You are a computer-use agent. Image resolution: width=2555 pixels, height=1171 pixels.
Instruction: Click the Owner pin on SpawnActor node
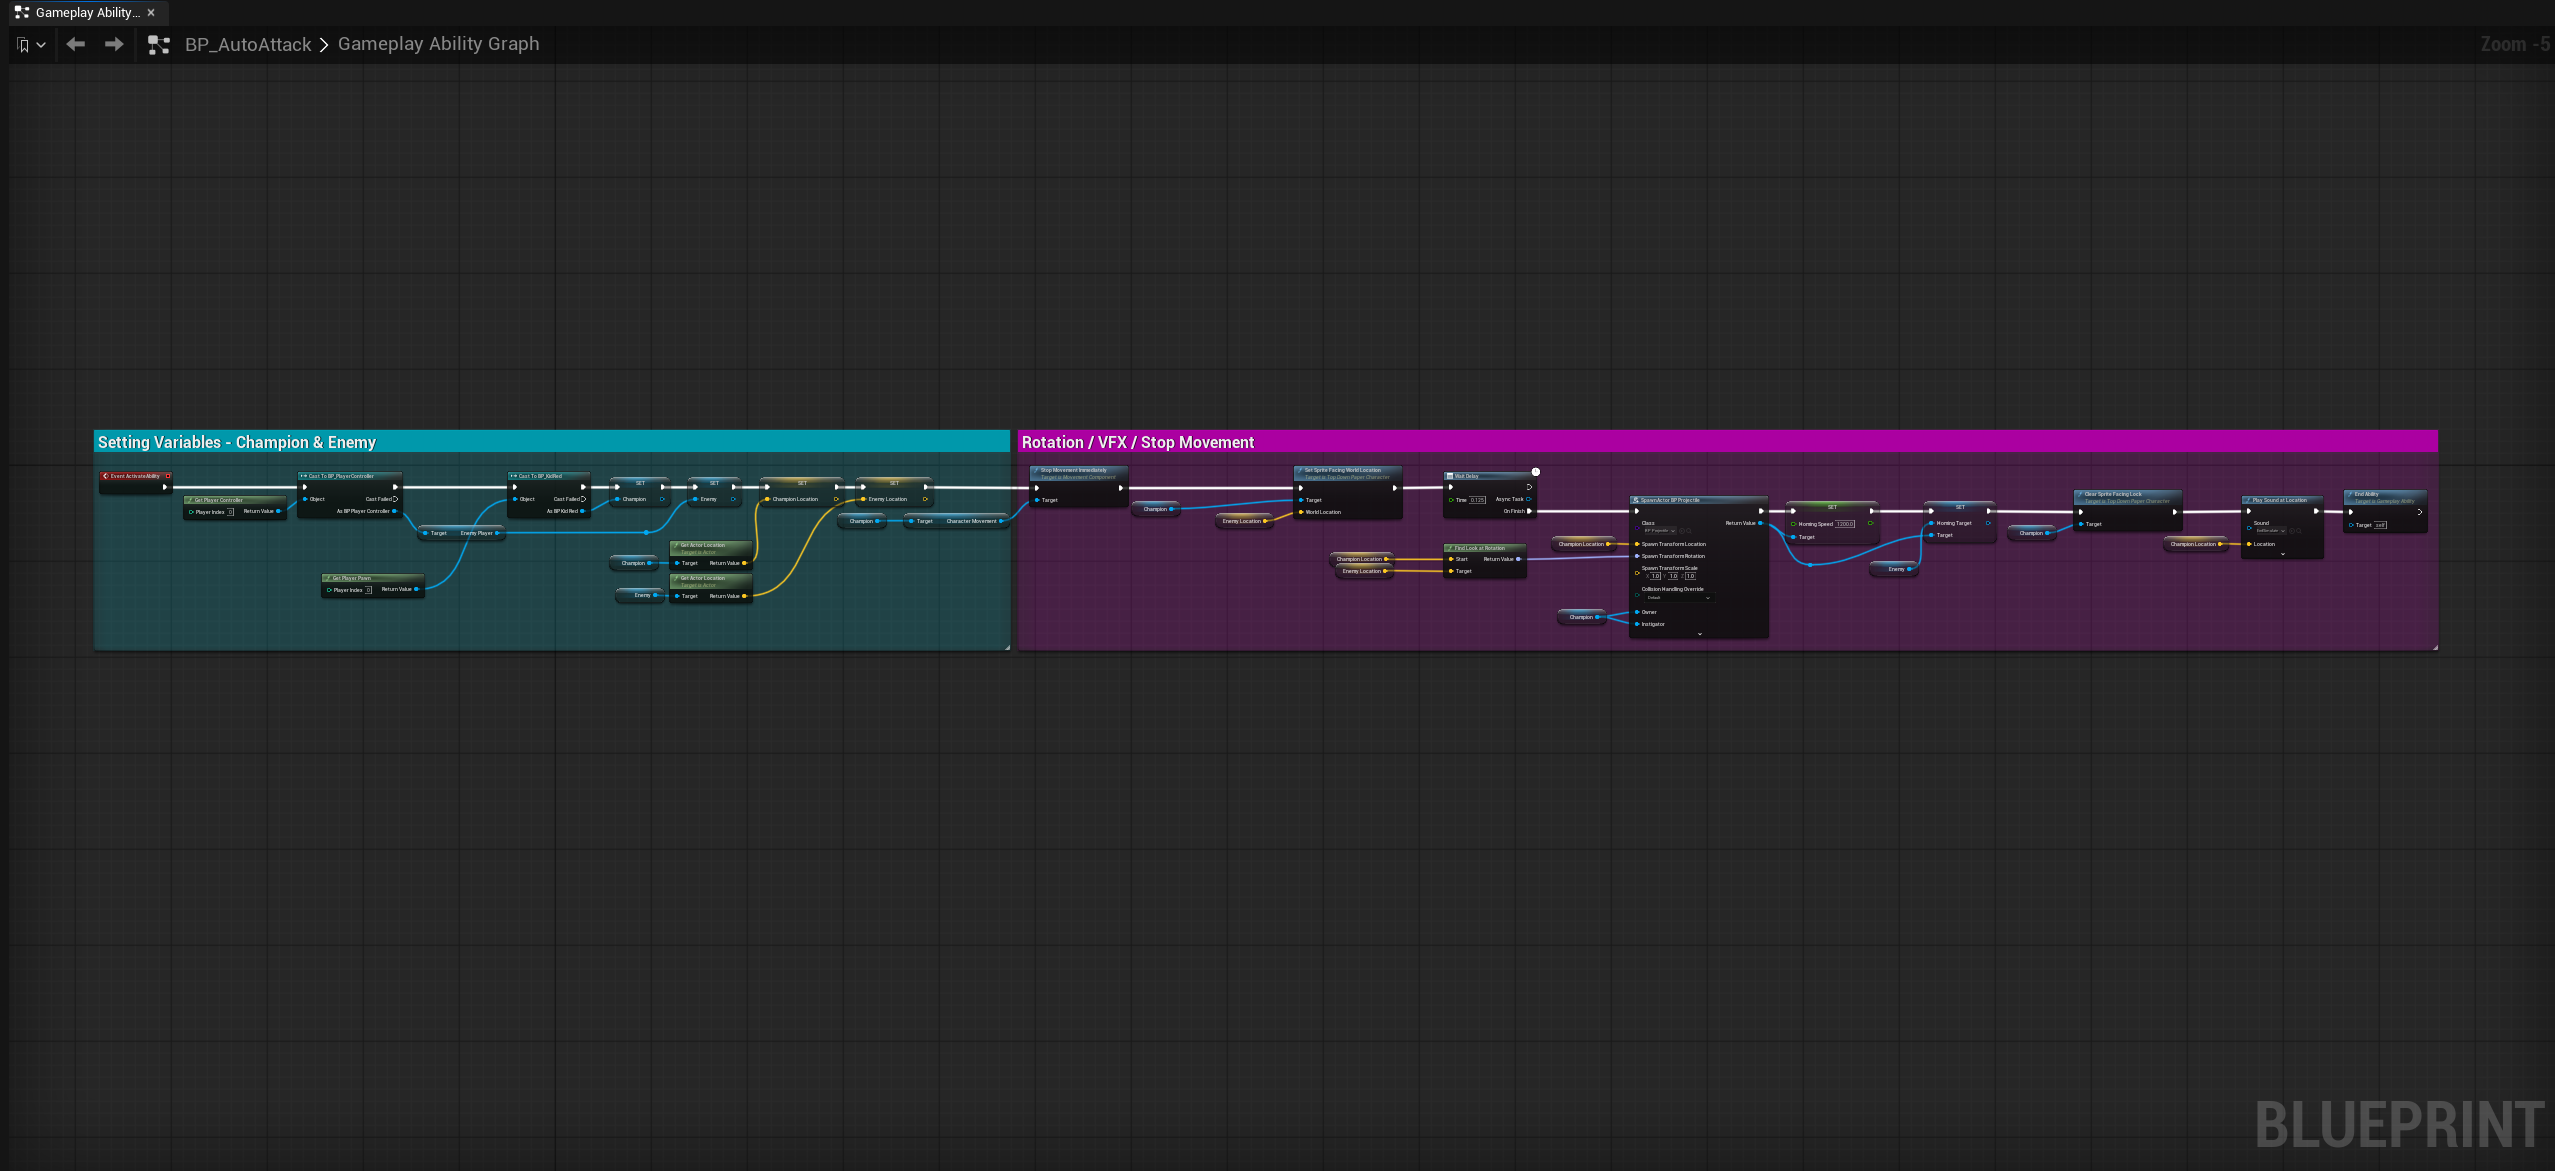(x=1637, y=612)
